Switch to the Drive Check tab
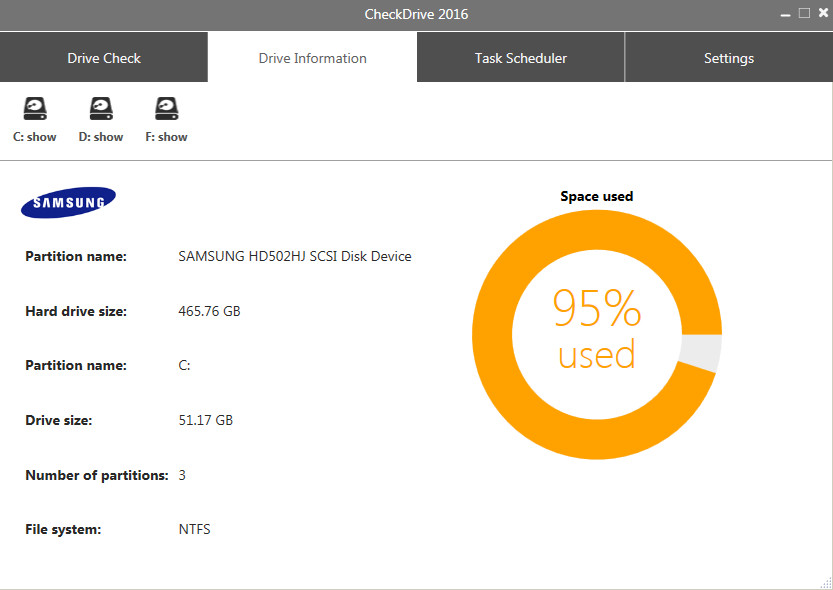Screen dimensions: 833x590 pos(104,57)
